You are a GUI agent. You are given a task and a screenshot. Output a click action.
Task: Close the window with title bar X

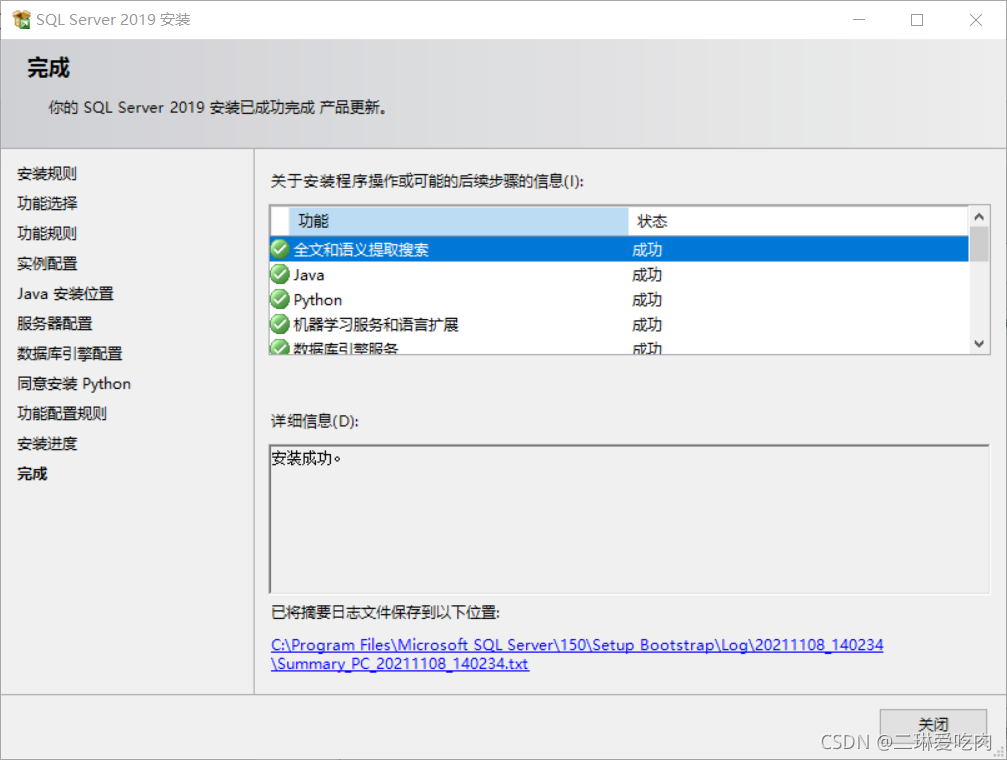[976, 20]
